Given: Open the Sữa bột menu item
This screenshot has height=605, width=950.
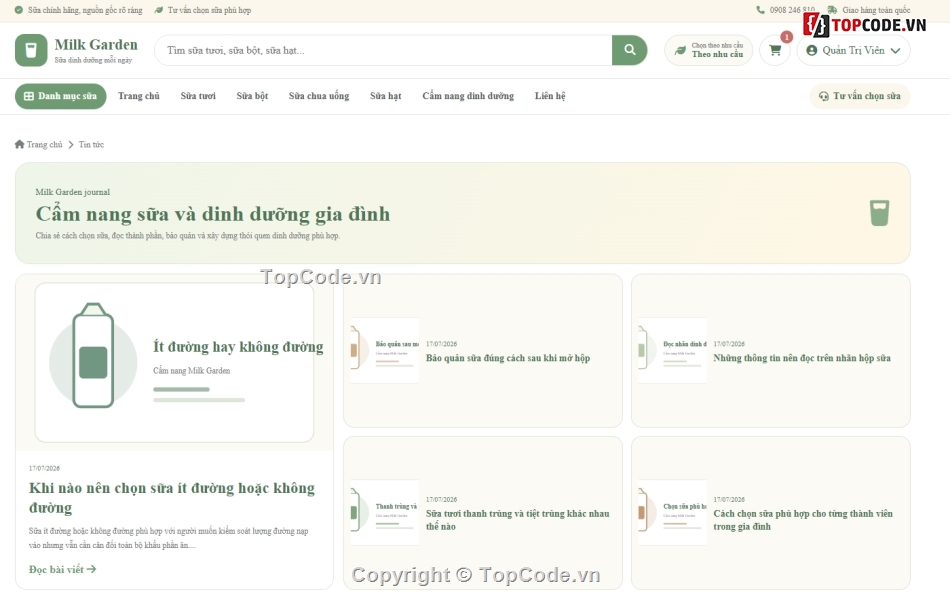Looking at the screenshot, I should pos(252,96).
